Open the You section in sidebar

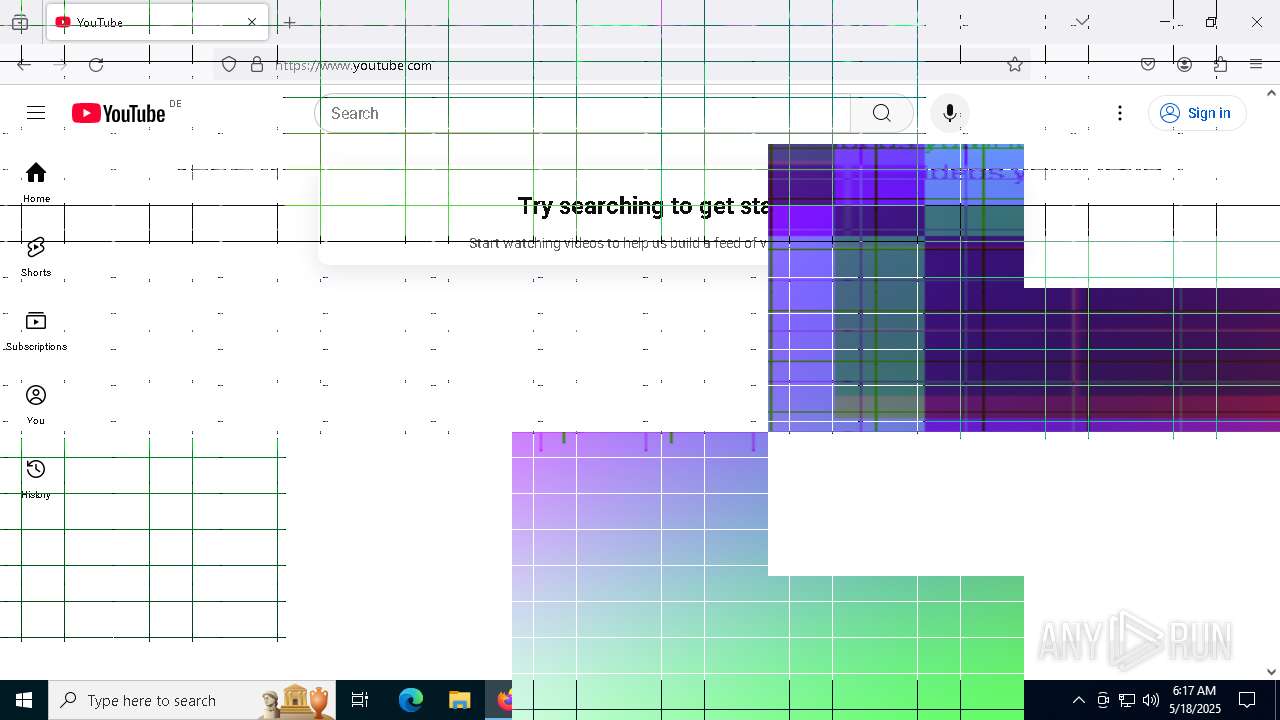pyautogui.click(x=36, y=405)
